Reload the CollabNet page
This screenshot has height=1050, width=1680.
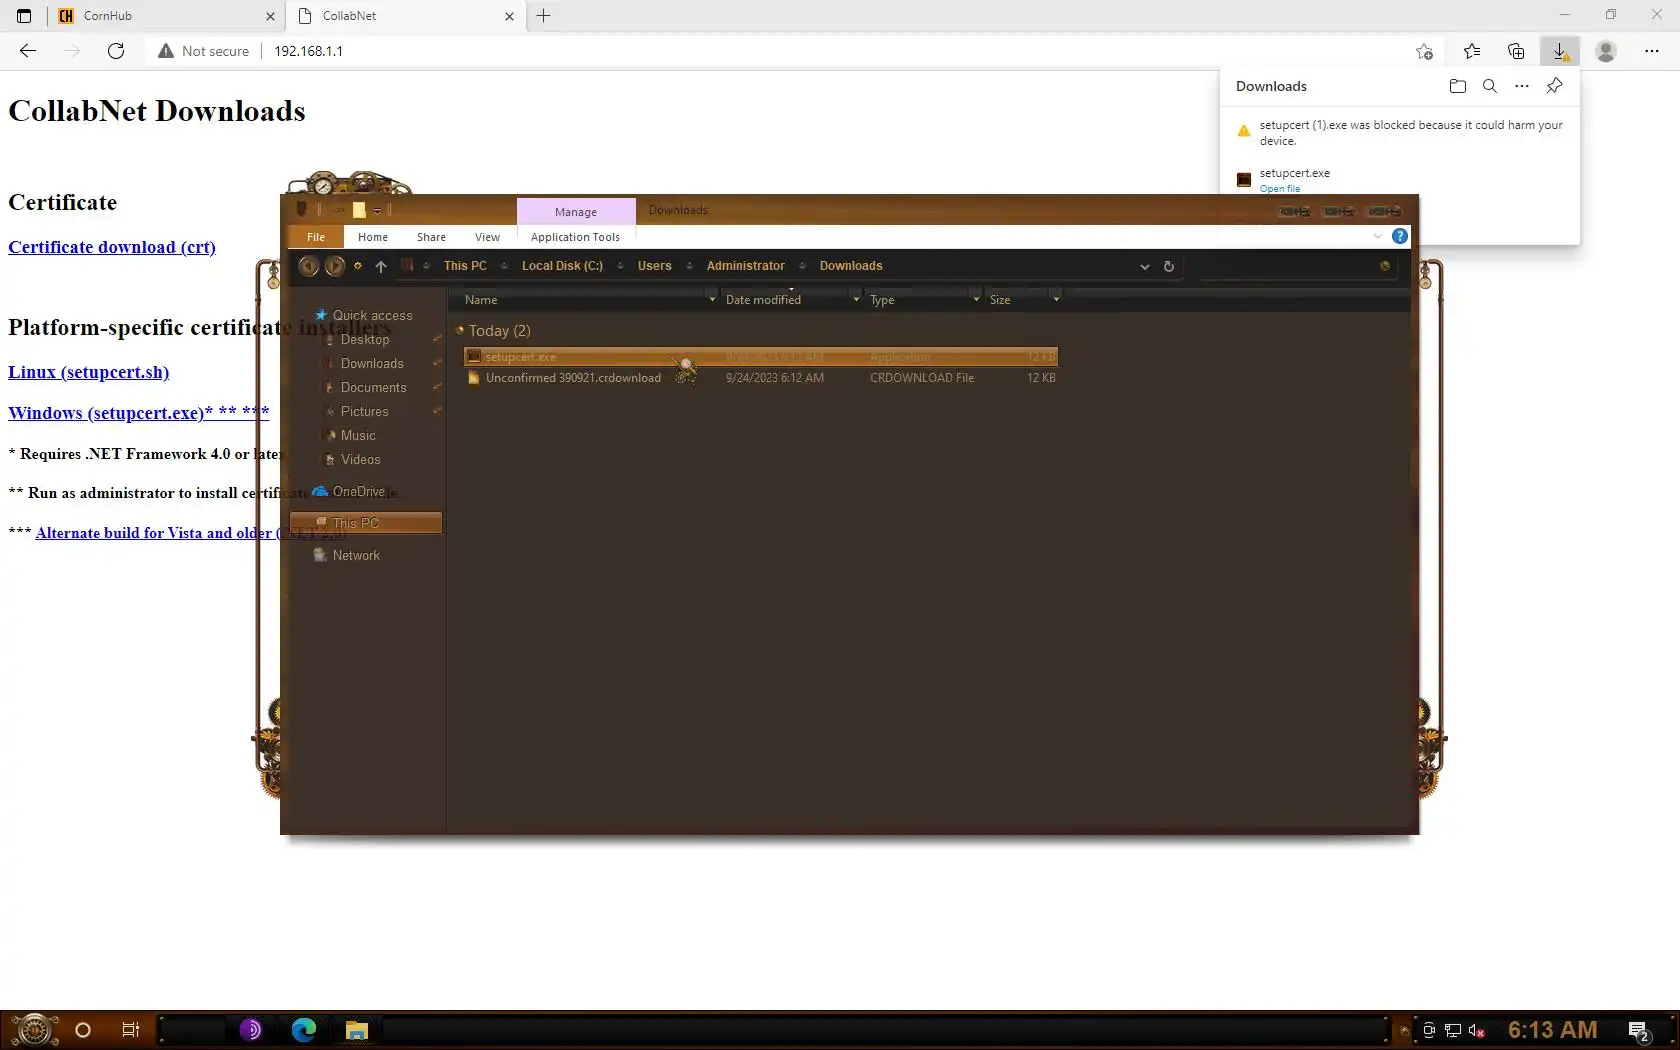[x=116, y=51]
